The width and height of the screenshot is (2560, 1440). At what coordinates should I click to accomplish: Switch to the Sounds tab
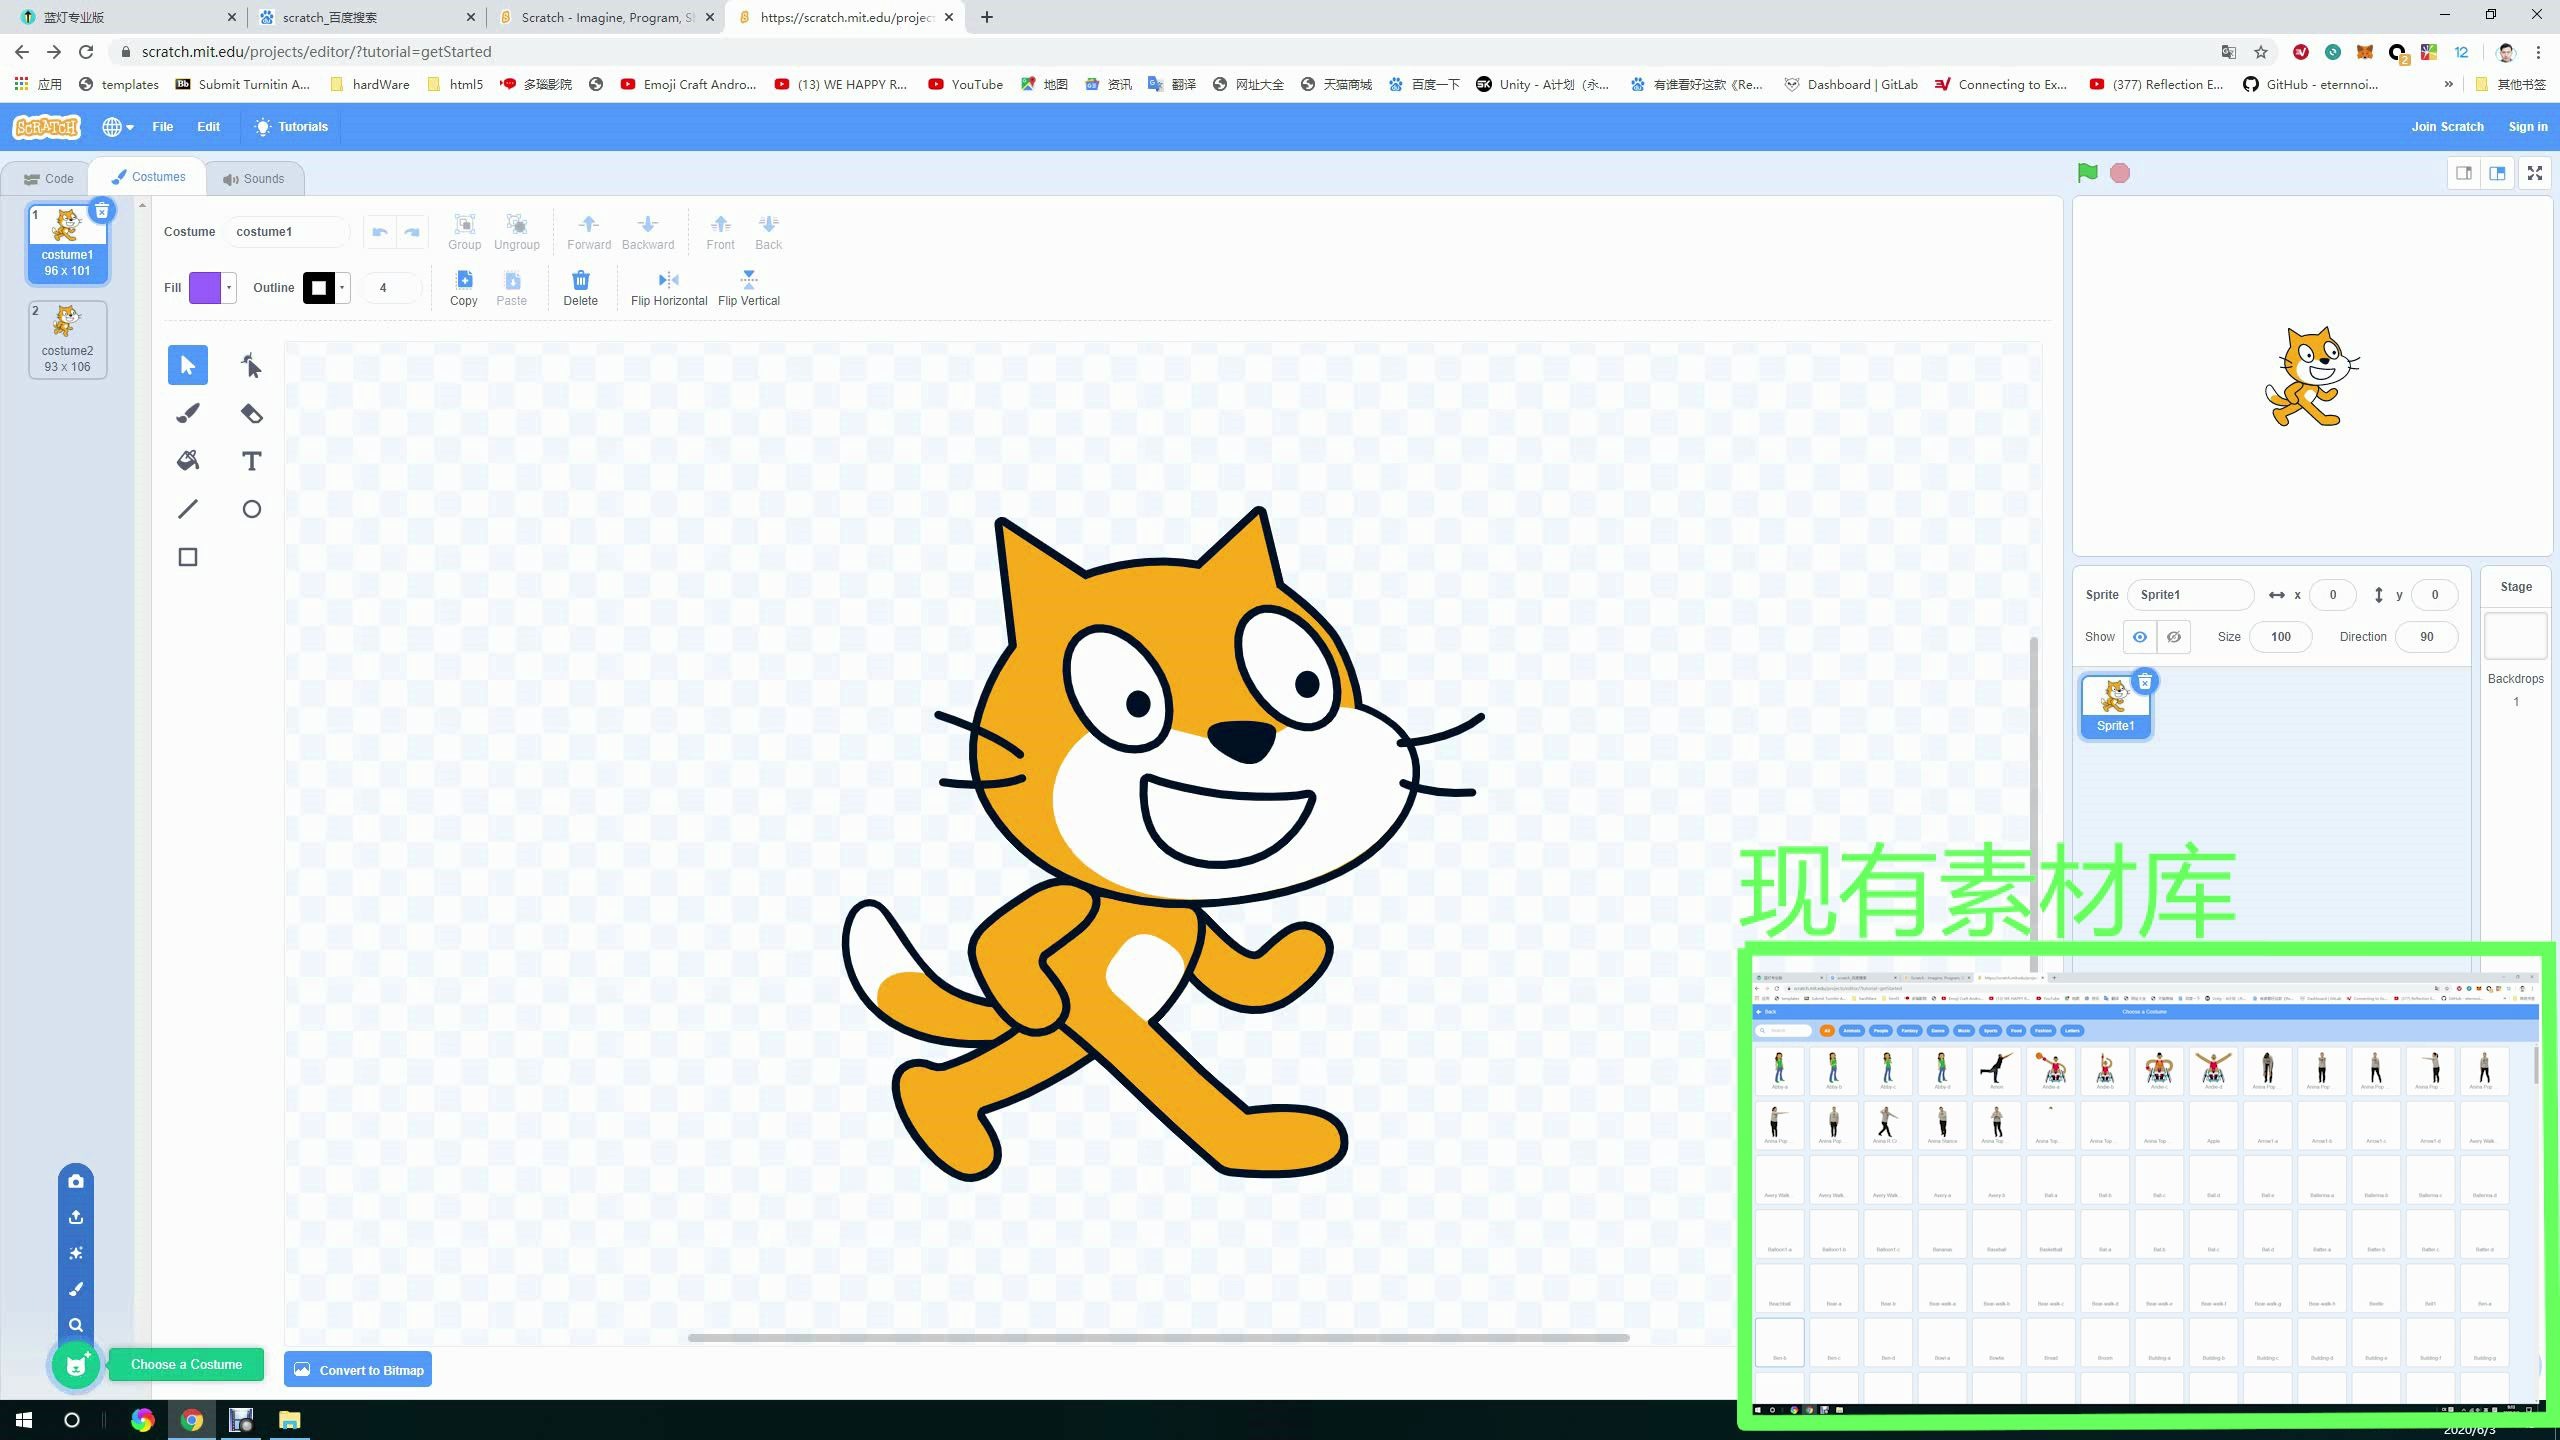[x=254, y=179]
